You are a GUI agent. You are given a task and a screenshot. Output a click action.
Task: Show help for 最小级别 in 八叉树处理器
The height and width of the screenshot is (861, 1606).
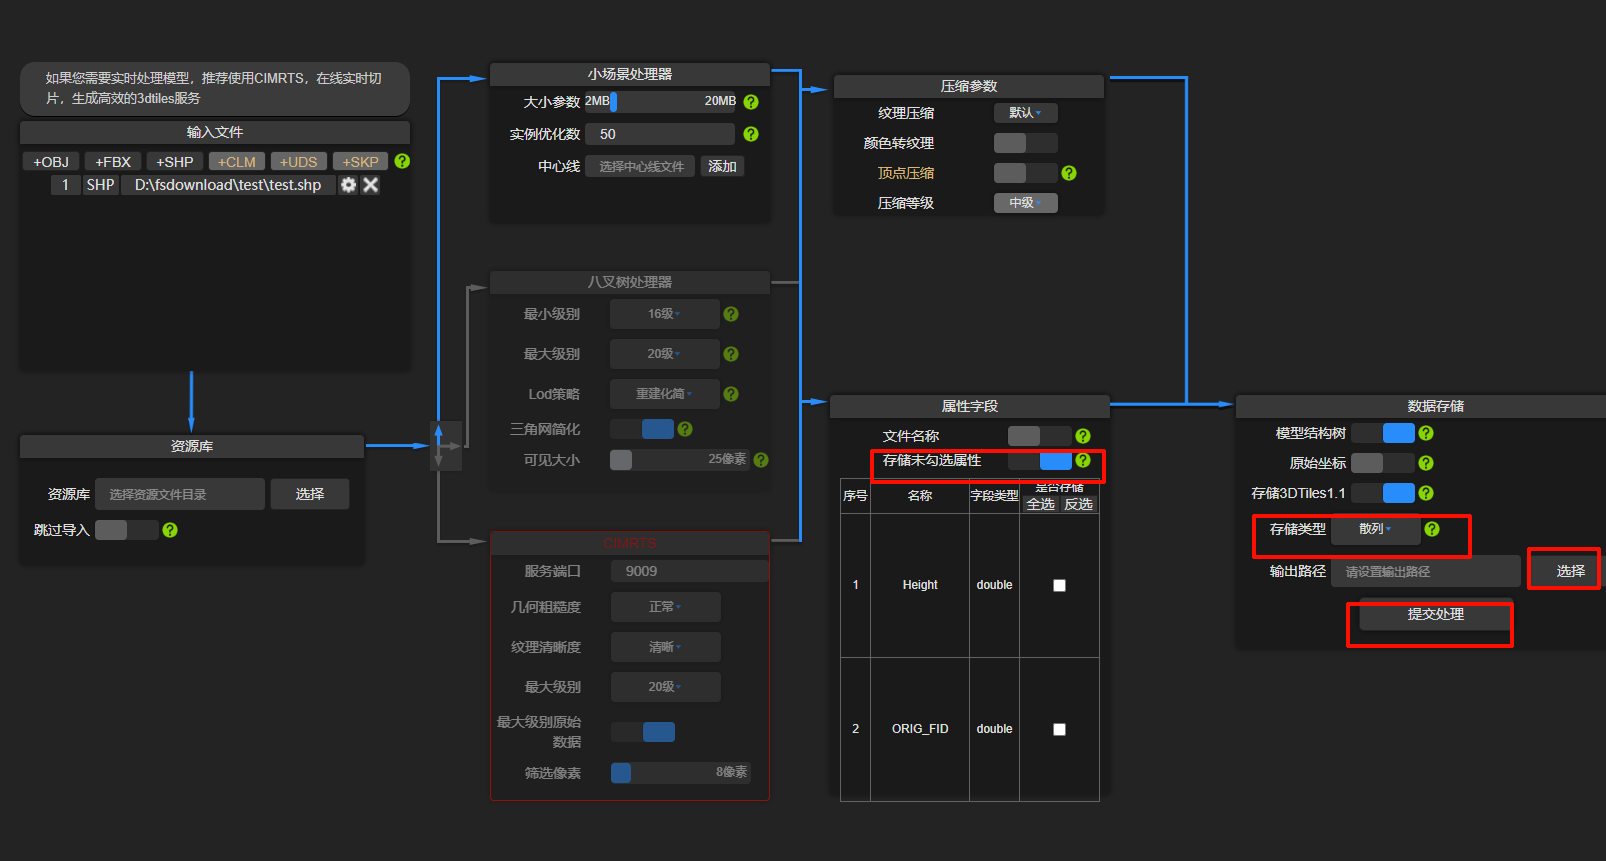pos(731,314)
